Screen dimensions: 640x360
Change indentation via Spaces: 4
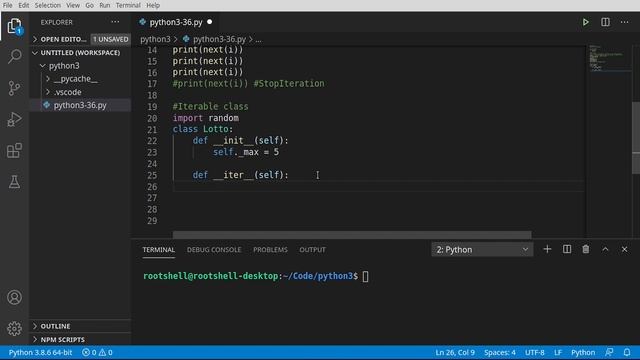click(x=500, y=352)
